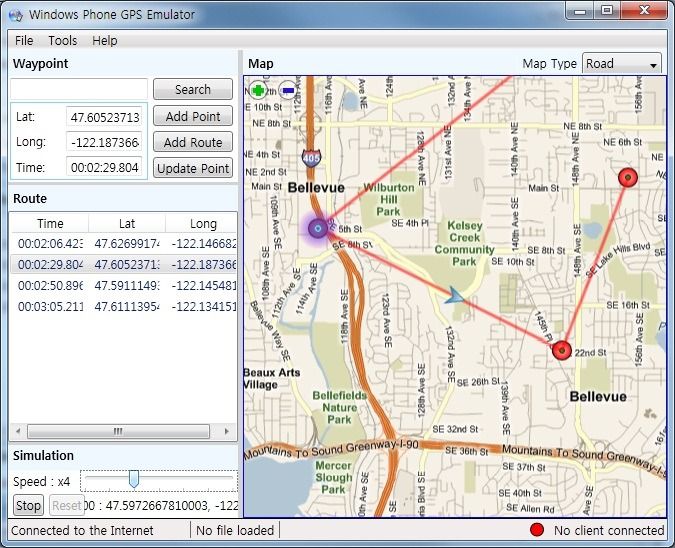
Task: Click the Search button
Action: [x=193, y=89]
